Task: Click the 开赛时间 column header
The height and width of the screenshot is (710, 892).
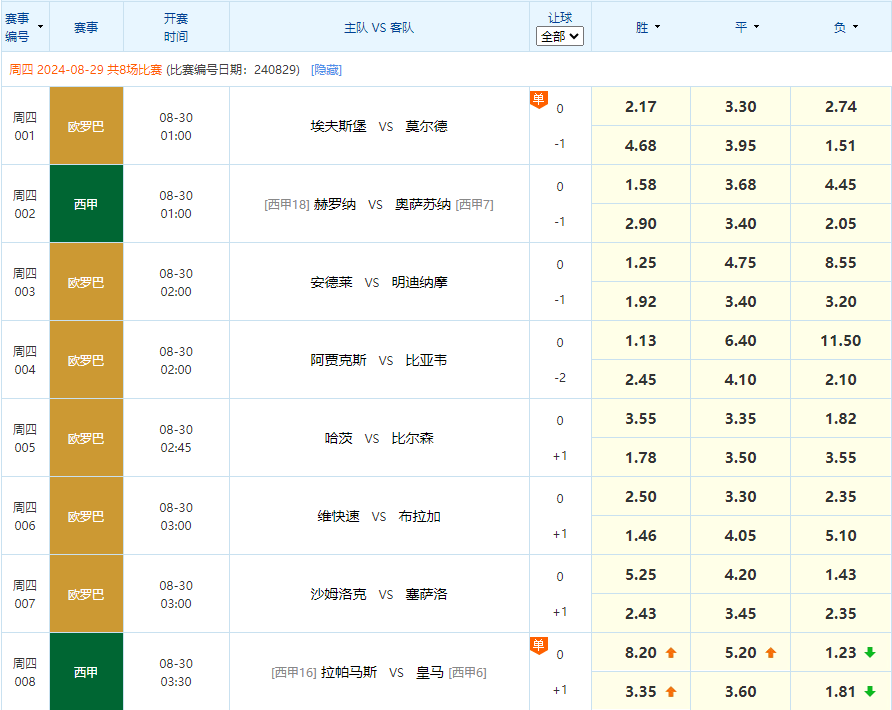Action: 176,27
